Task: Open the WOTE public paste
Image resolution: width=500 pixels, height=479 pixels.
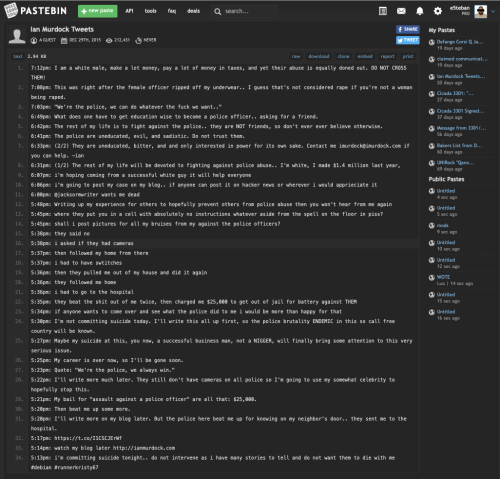Action: tap(443, 277)
